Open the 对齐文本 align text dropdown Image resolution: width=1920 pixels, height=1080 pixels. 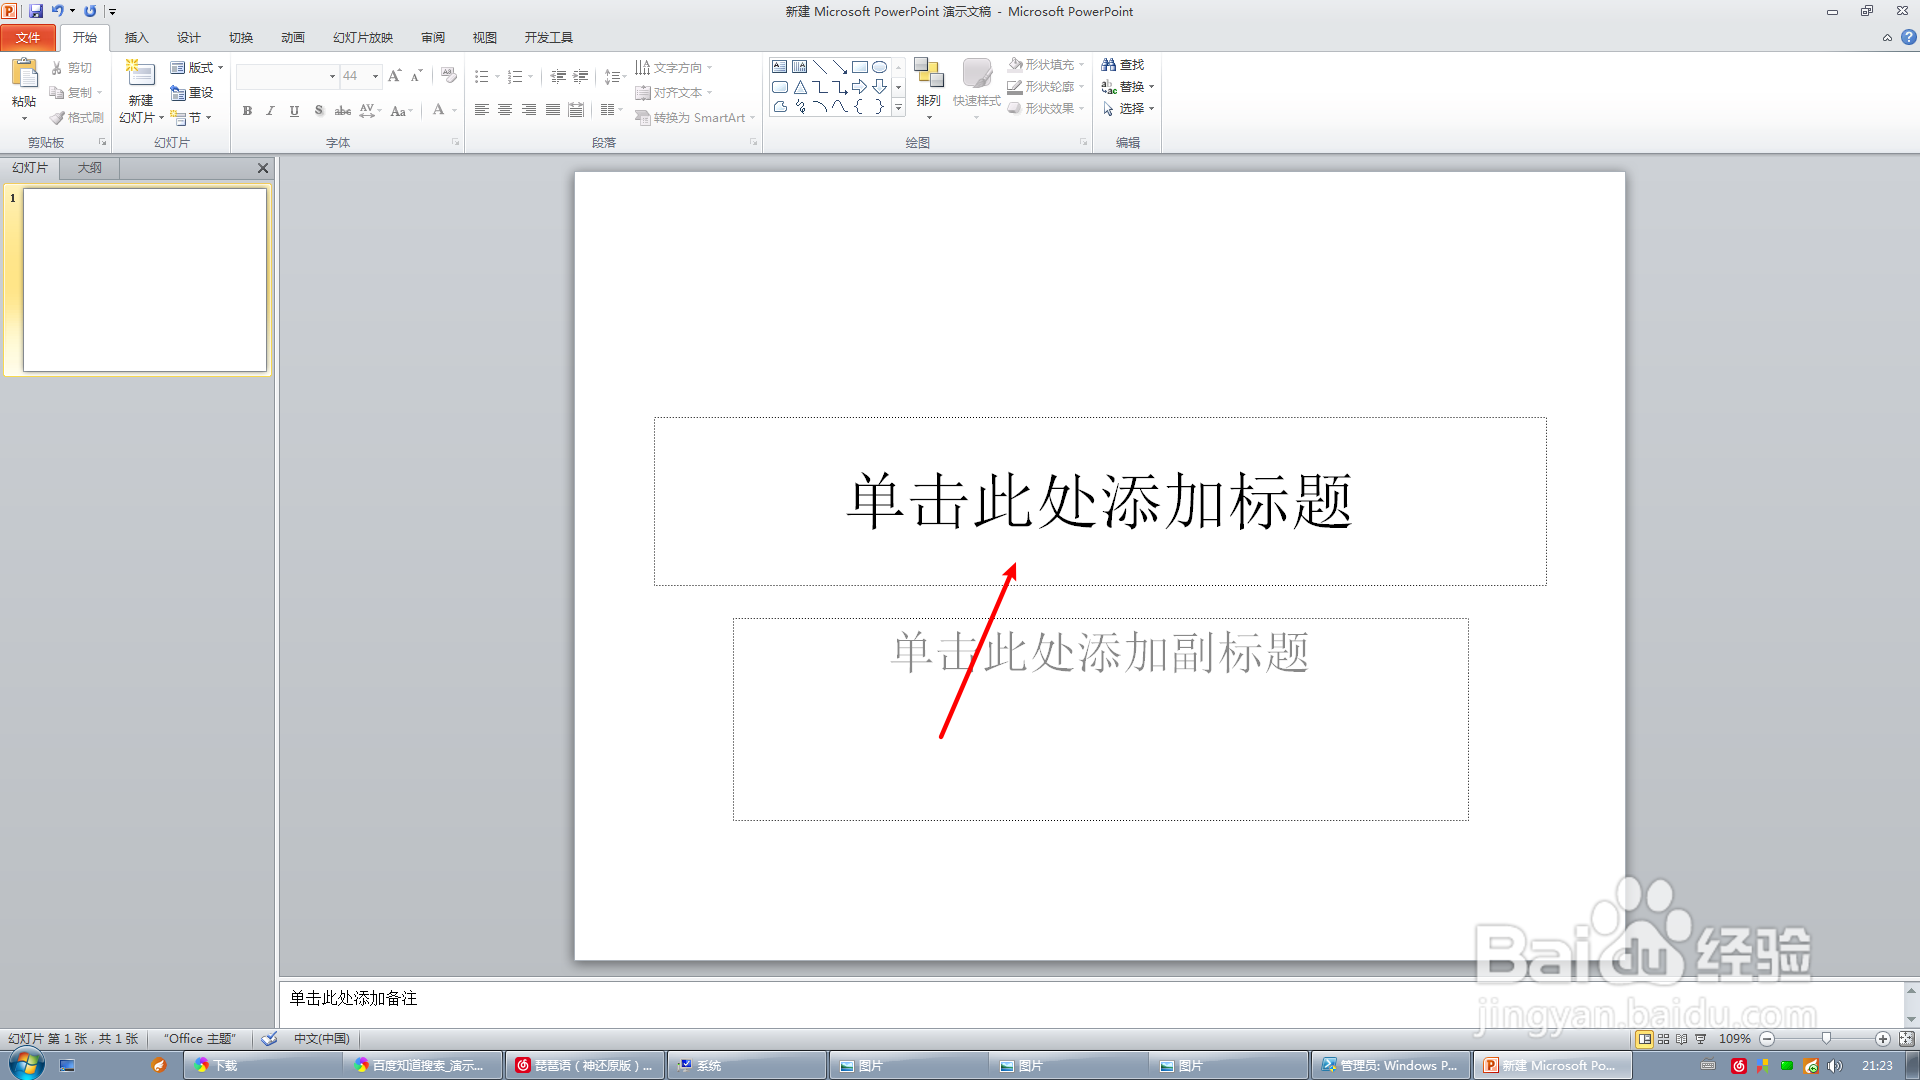674,93
